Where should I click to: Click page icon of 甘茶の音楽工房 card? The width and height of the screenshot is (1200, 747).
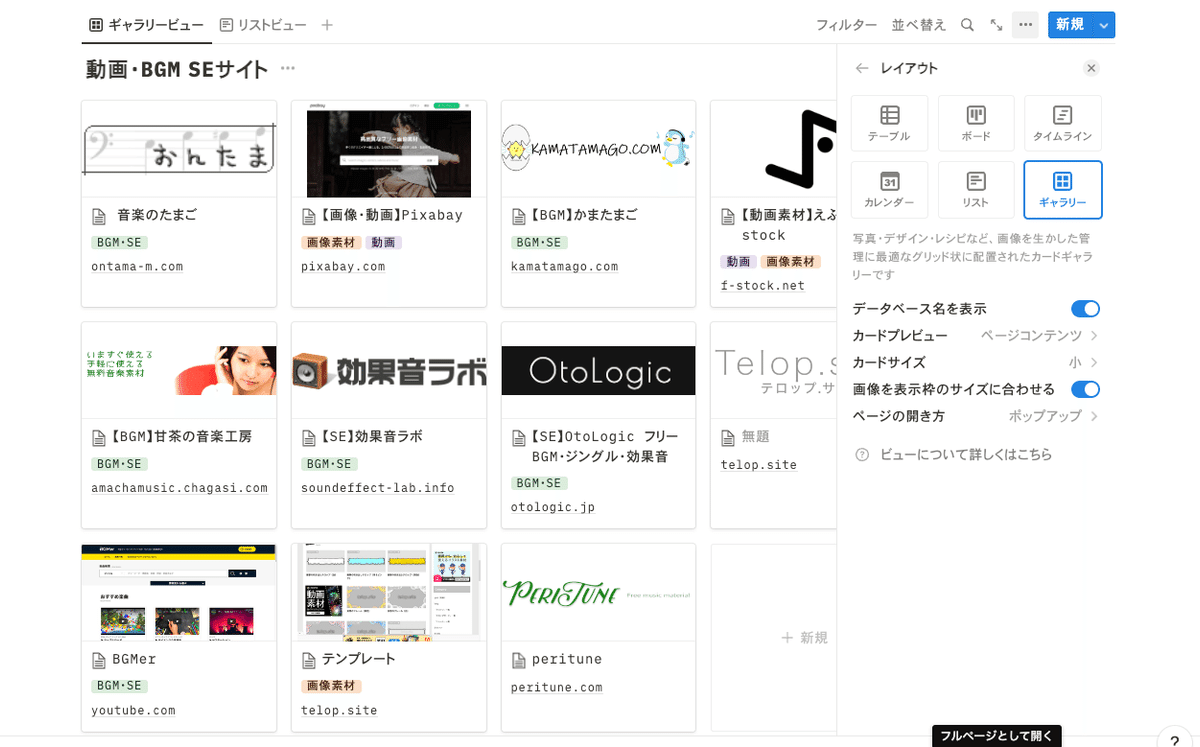coord(99,438)
